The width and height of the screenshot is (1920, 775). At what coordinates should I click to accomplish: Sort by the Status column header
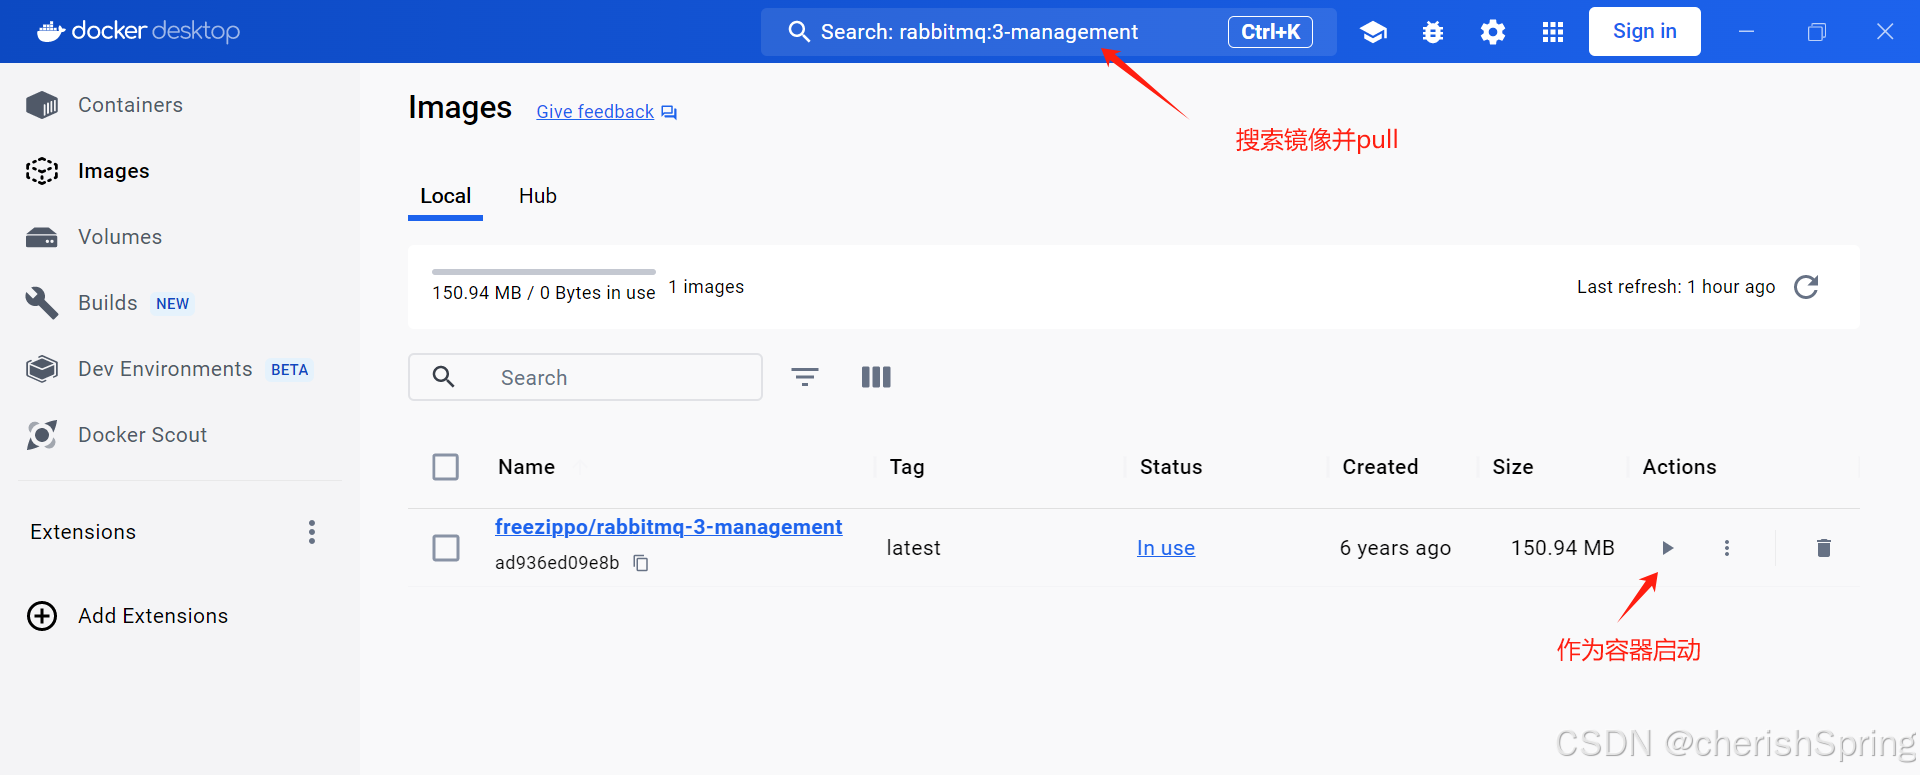point(1171,467)
